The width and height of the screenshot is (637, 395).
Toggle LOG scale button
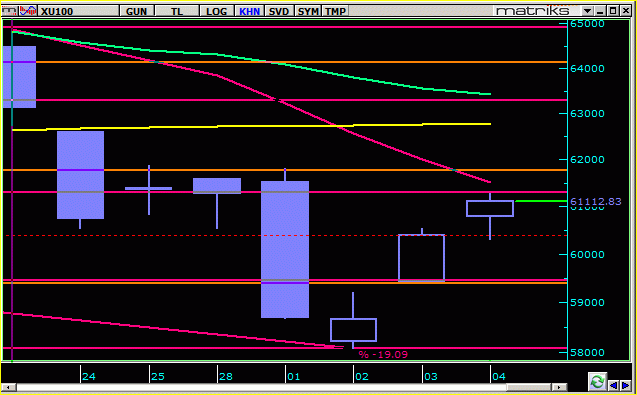coord(216,11)
